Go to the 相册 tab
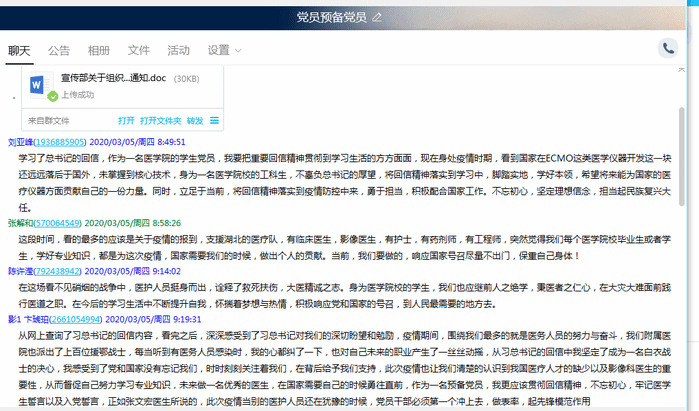 pyautogui.click(x=99, y=50)
